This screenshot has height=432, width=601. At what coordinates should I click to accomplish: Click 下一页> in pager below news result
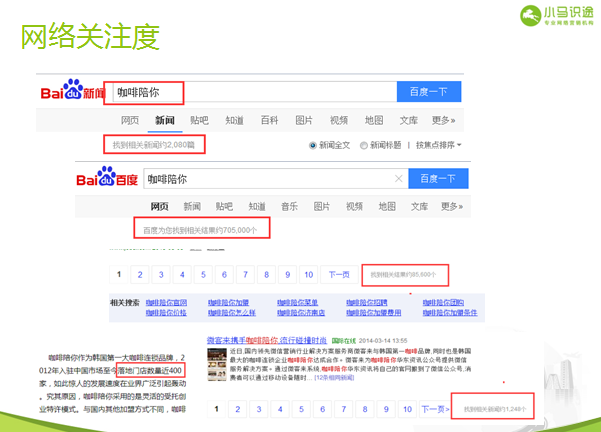[x=435, y=409]
